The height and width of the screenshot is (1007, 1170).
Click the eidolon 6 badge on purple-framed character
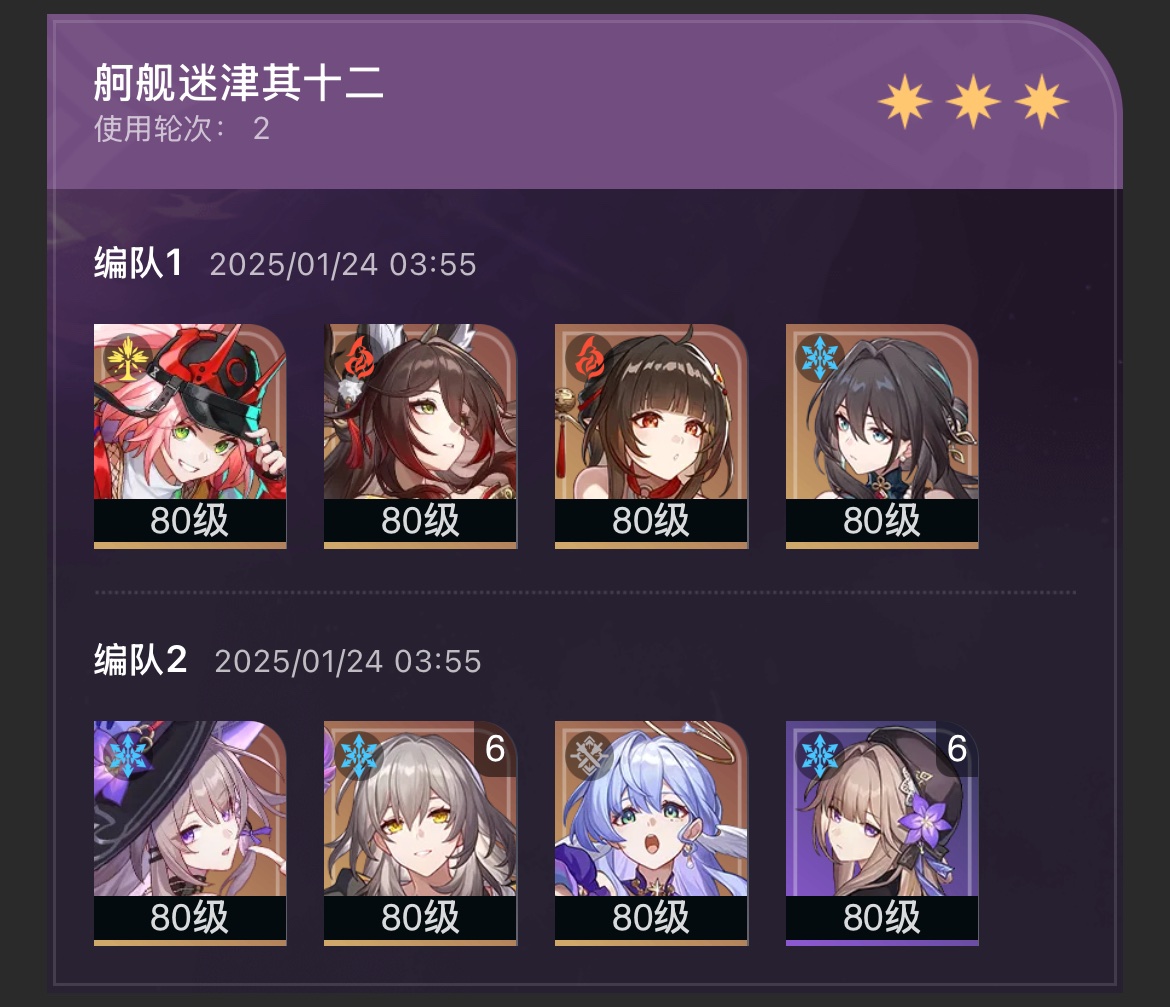pos(957,748)
